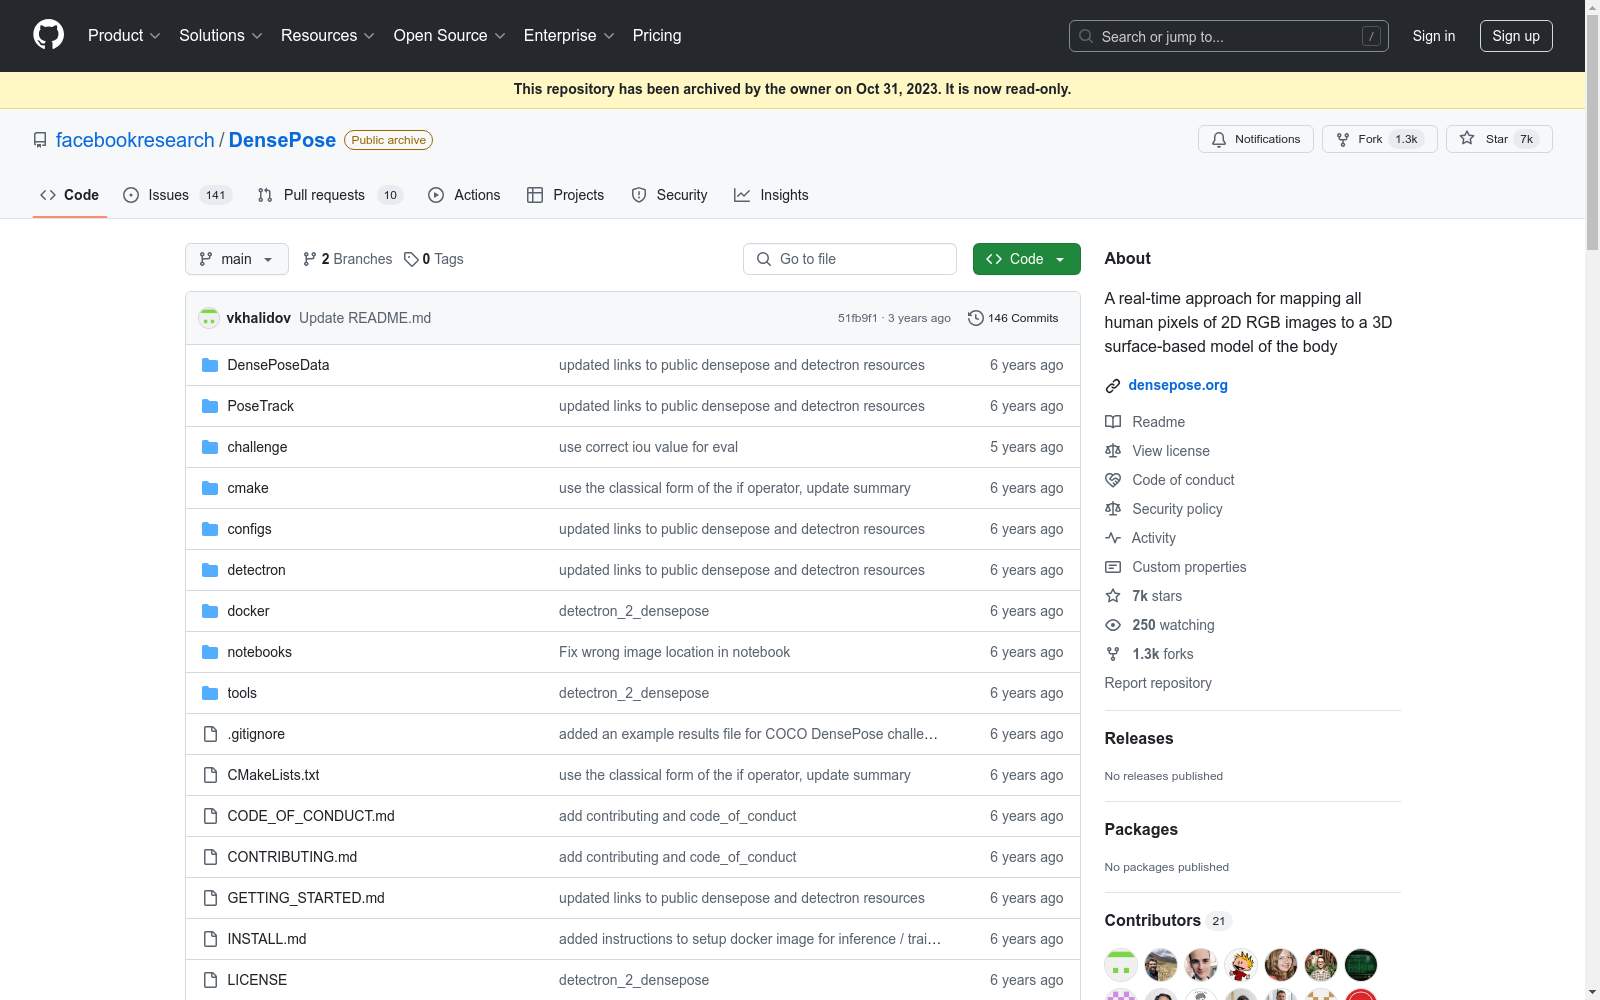This screenshot has width=1600, height=1000.
Task: Open the CODE_OF_CONDUCT.md file
Action: (x=311, y=816)
